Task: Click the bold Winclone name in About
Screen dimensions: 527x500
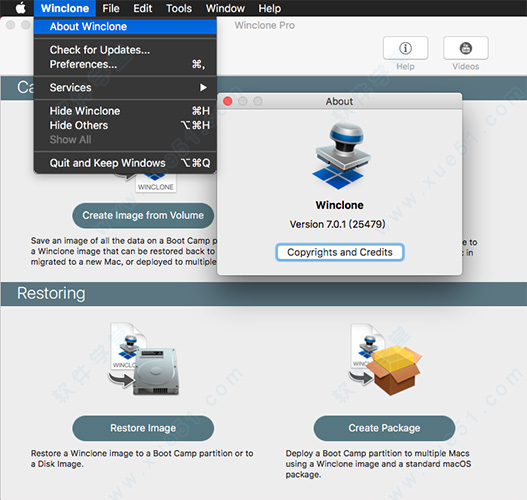Action: pos(339,205)
